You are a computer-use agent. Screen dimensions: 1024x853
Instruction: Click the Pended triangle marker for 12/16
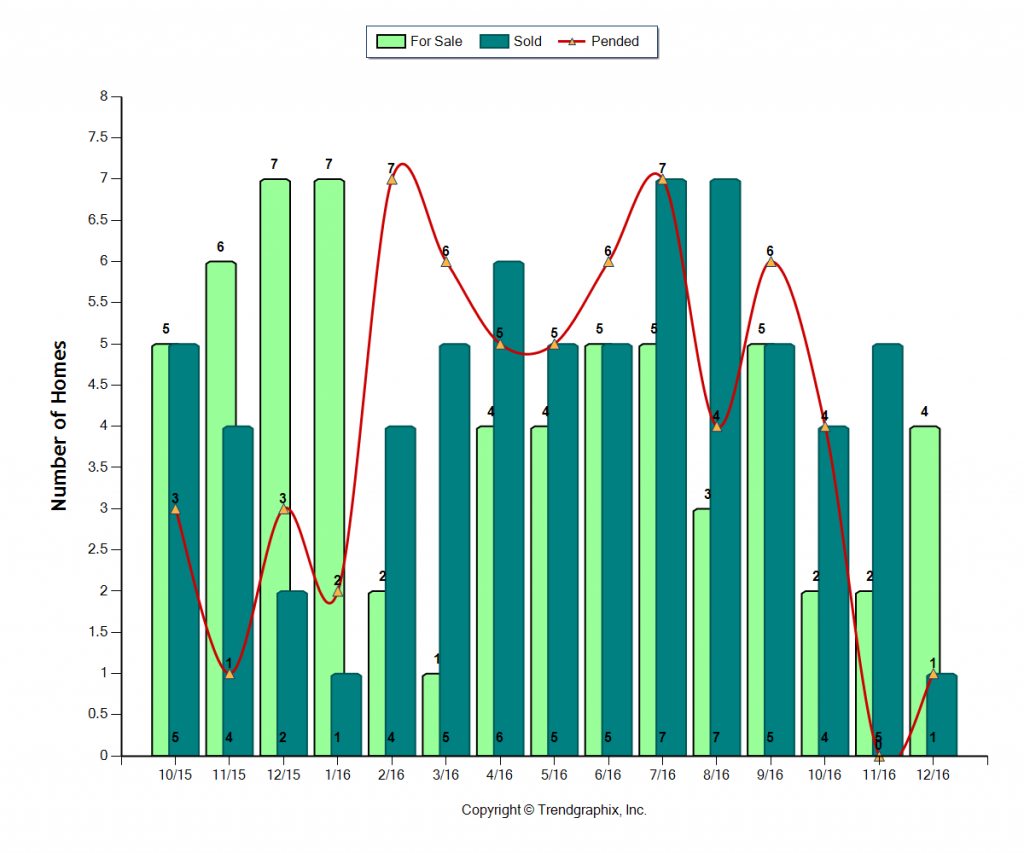pos(933,673)
